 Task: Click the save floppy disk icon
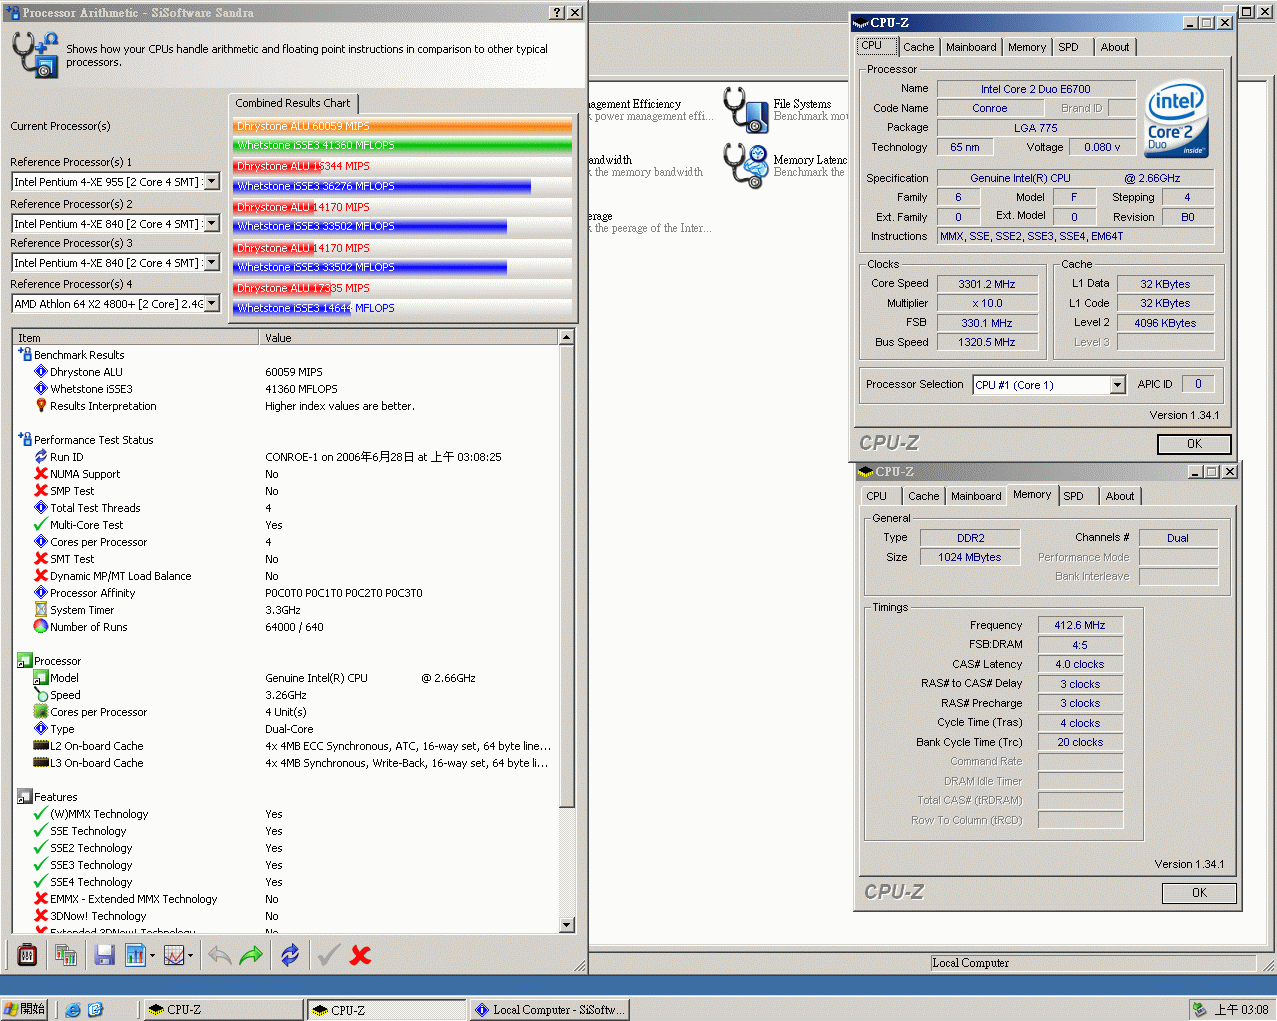104,955
